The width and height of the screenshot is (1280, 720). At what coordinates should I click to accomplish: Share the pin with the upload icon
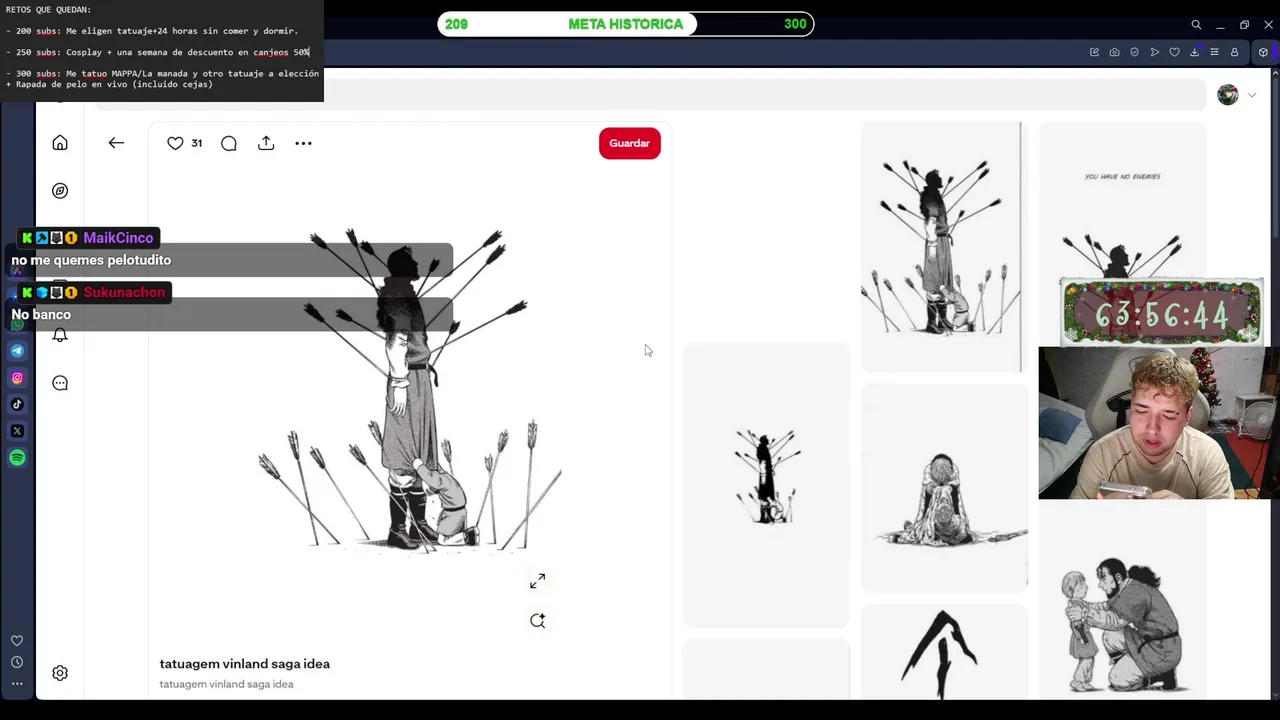pos(266,143)
